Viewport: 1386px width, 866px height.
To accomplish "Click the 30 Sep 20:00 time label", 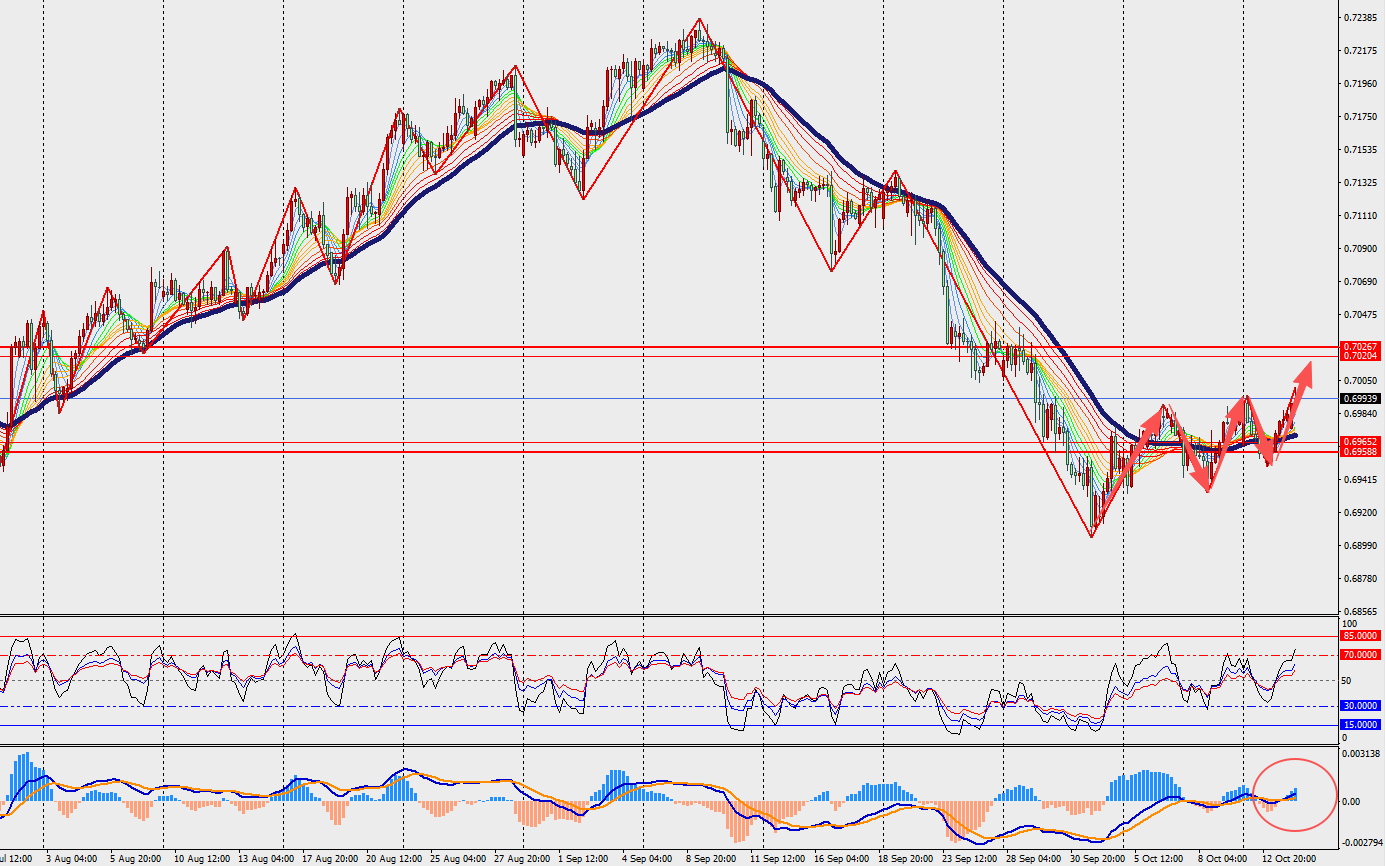I will click(1097, 858).
